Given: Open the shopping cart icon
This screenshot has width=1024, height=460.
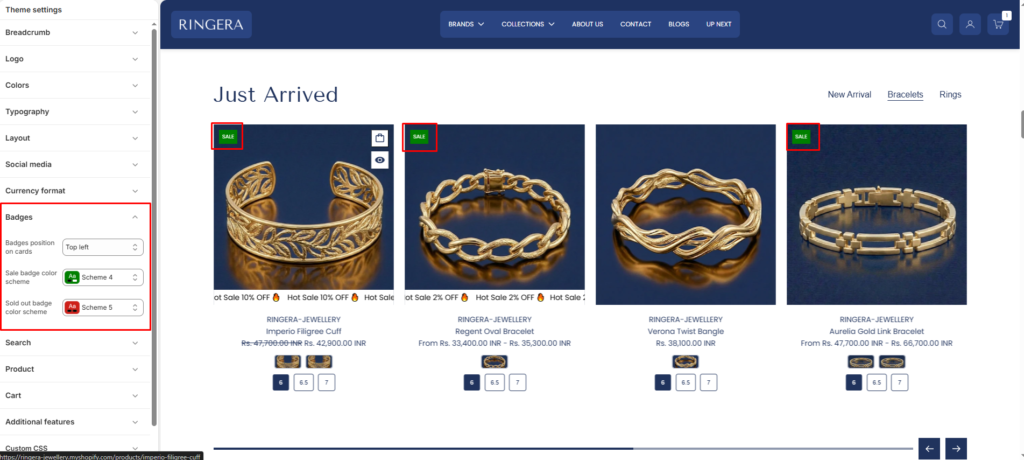Looking at the screenshot, I should (998, 24).
